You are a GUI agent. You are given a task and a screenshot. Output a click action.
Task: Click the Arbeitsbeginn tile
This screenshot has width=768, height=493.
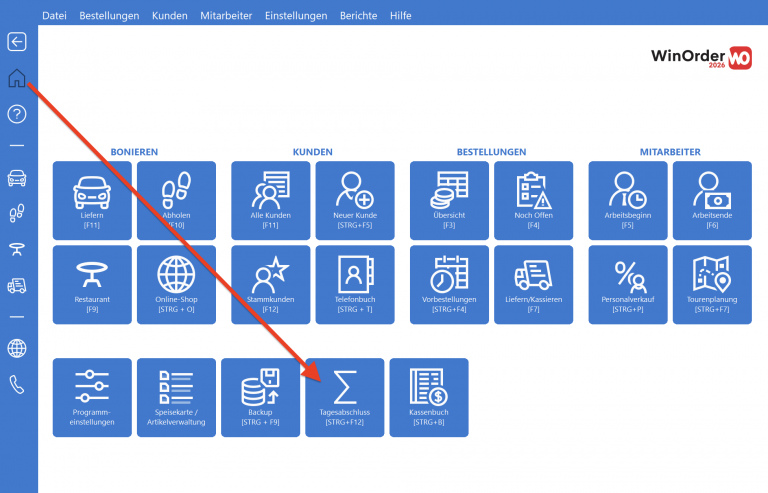click(628, 200)
